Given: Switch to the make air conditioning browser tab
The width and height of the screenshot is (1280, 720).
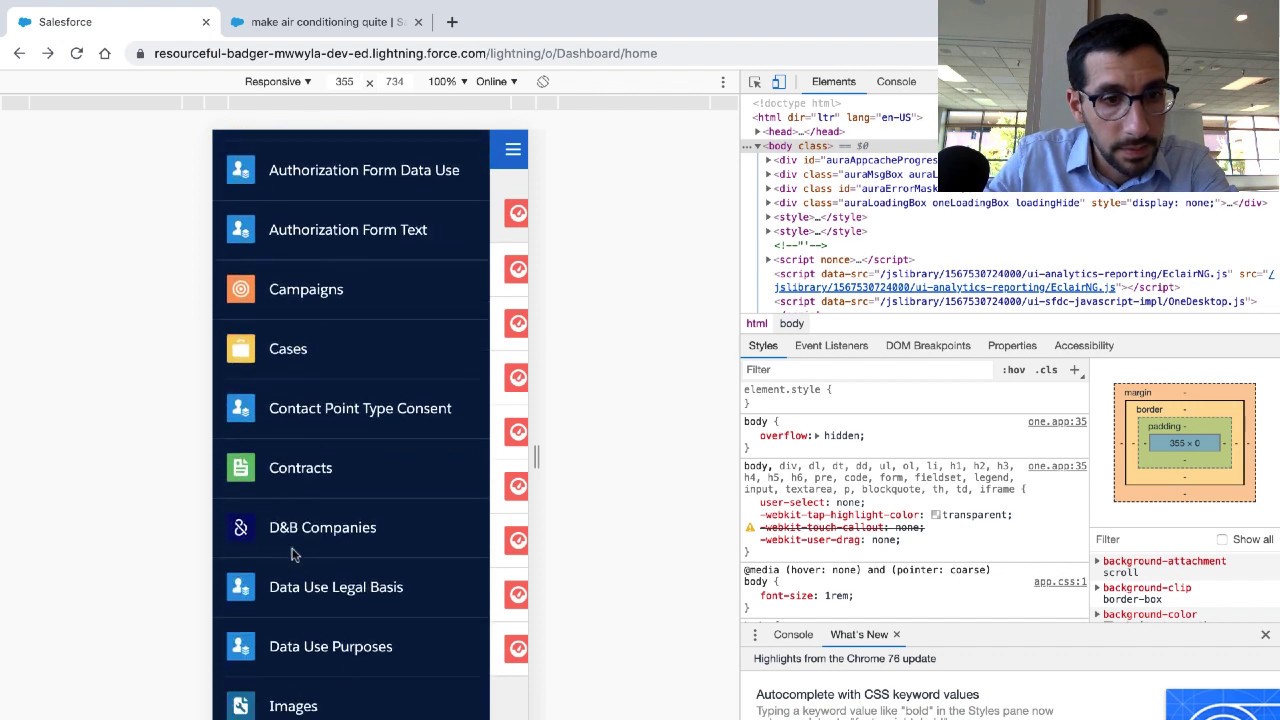Looking at the screenshot, I should tap(328, 22).
